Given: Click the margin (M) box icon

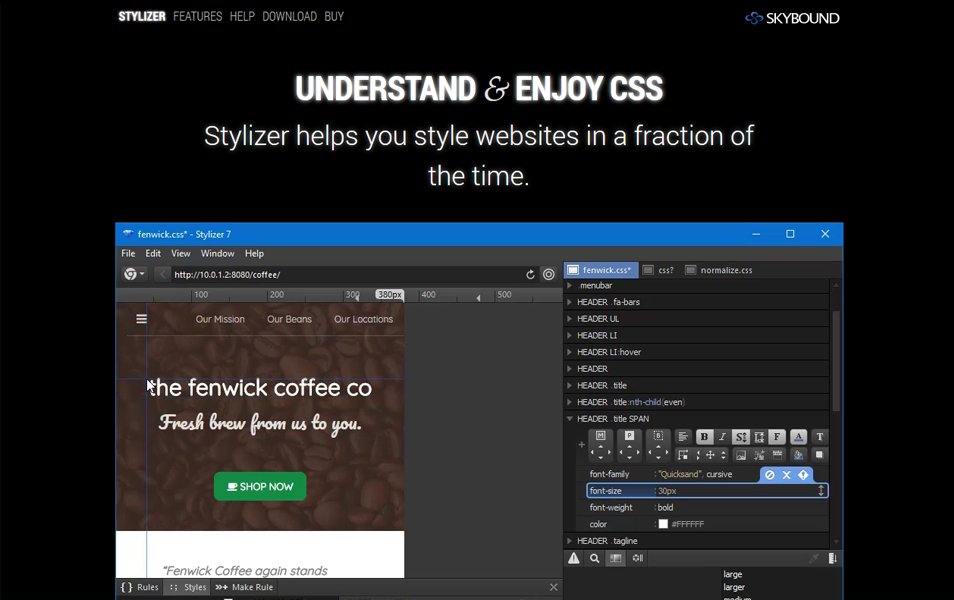Looking at the screenshot, I should (x=601, y=435).
